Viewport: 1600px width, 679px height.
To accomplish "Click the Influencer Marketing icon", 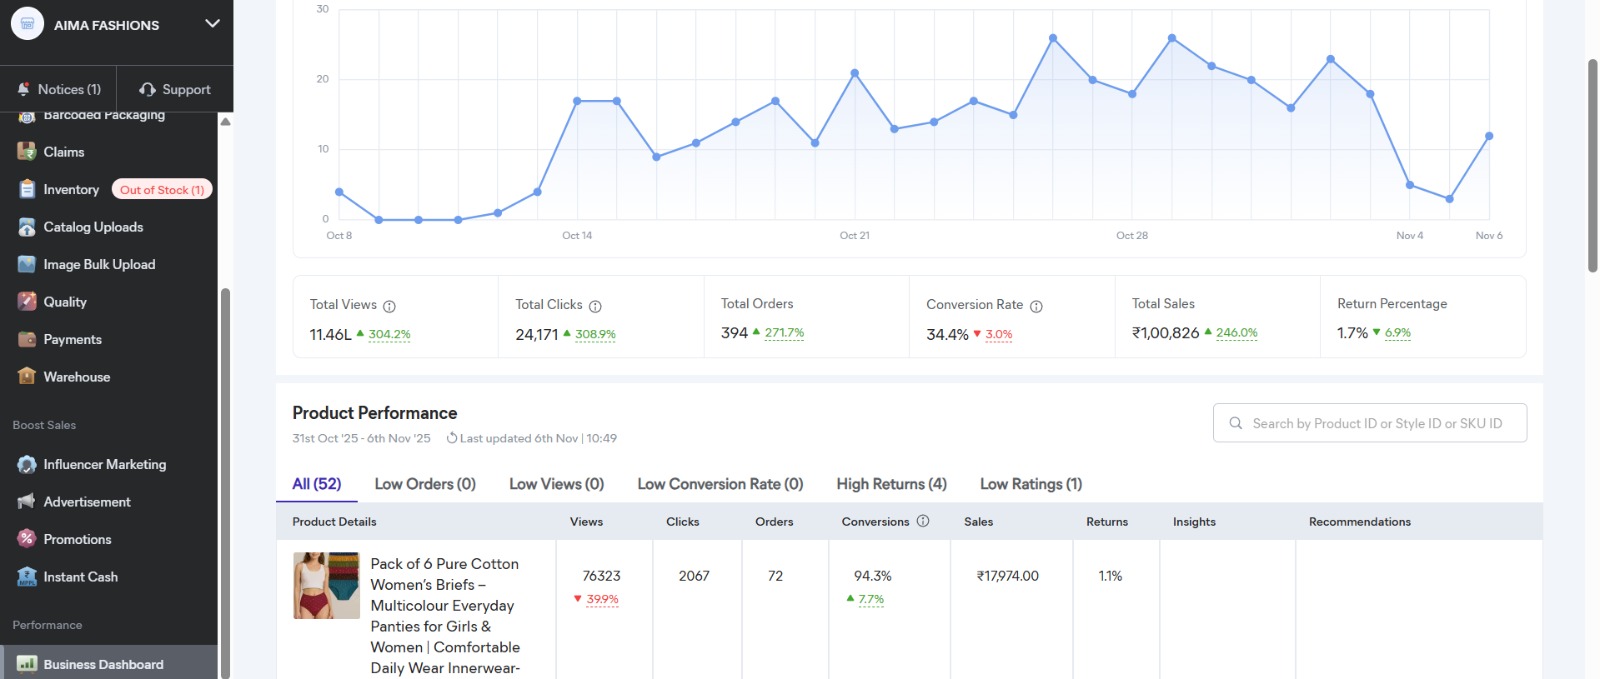I will click(27, 464).
